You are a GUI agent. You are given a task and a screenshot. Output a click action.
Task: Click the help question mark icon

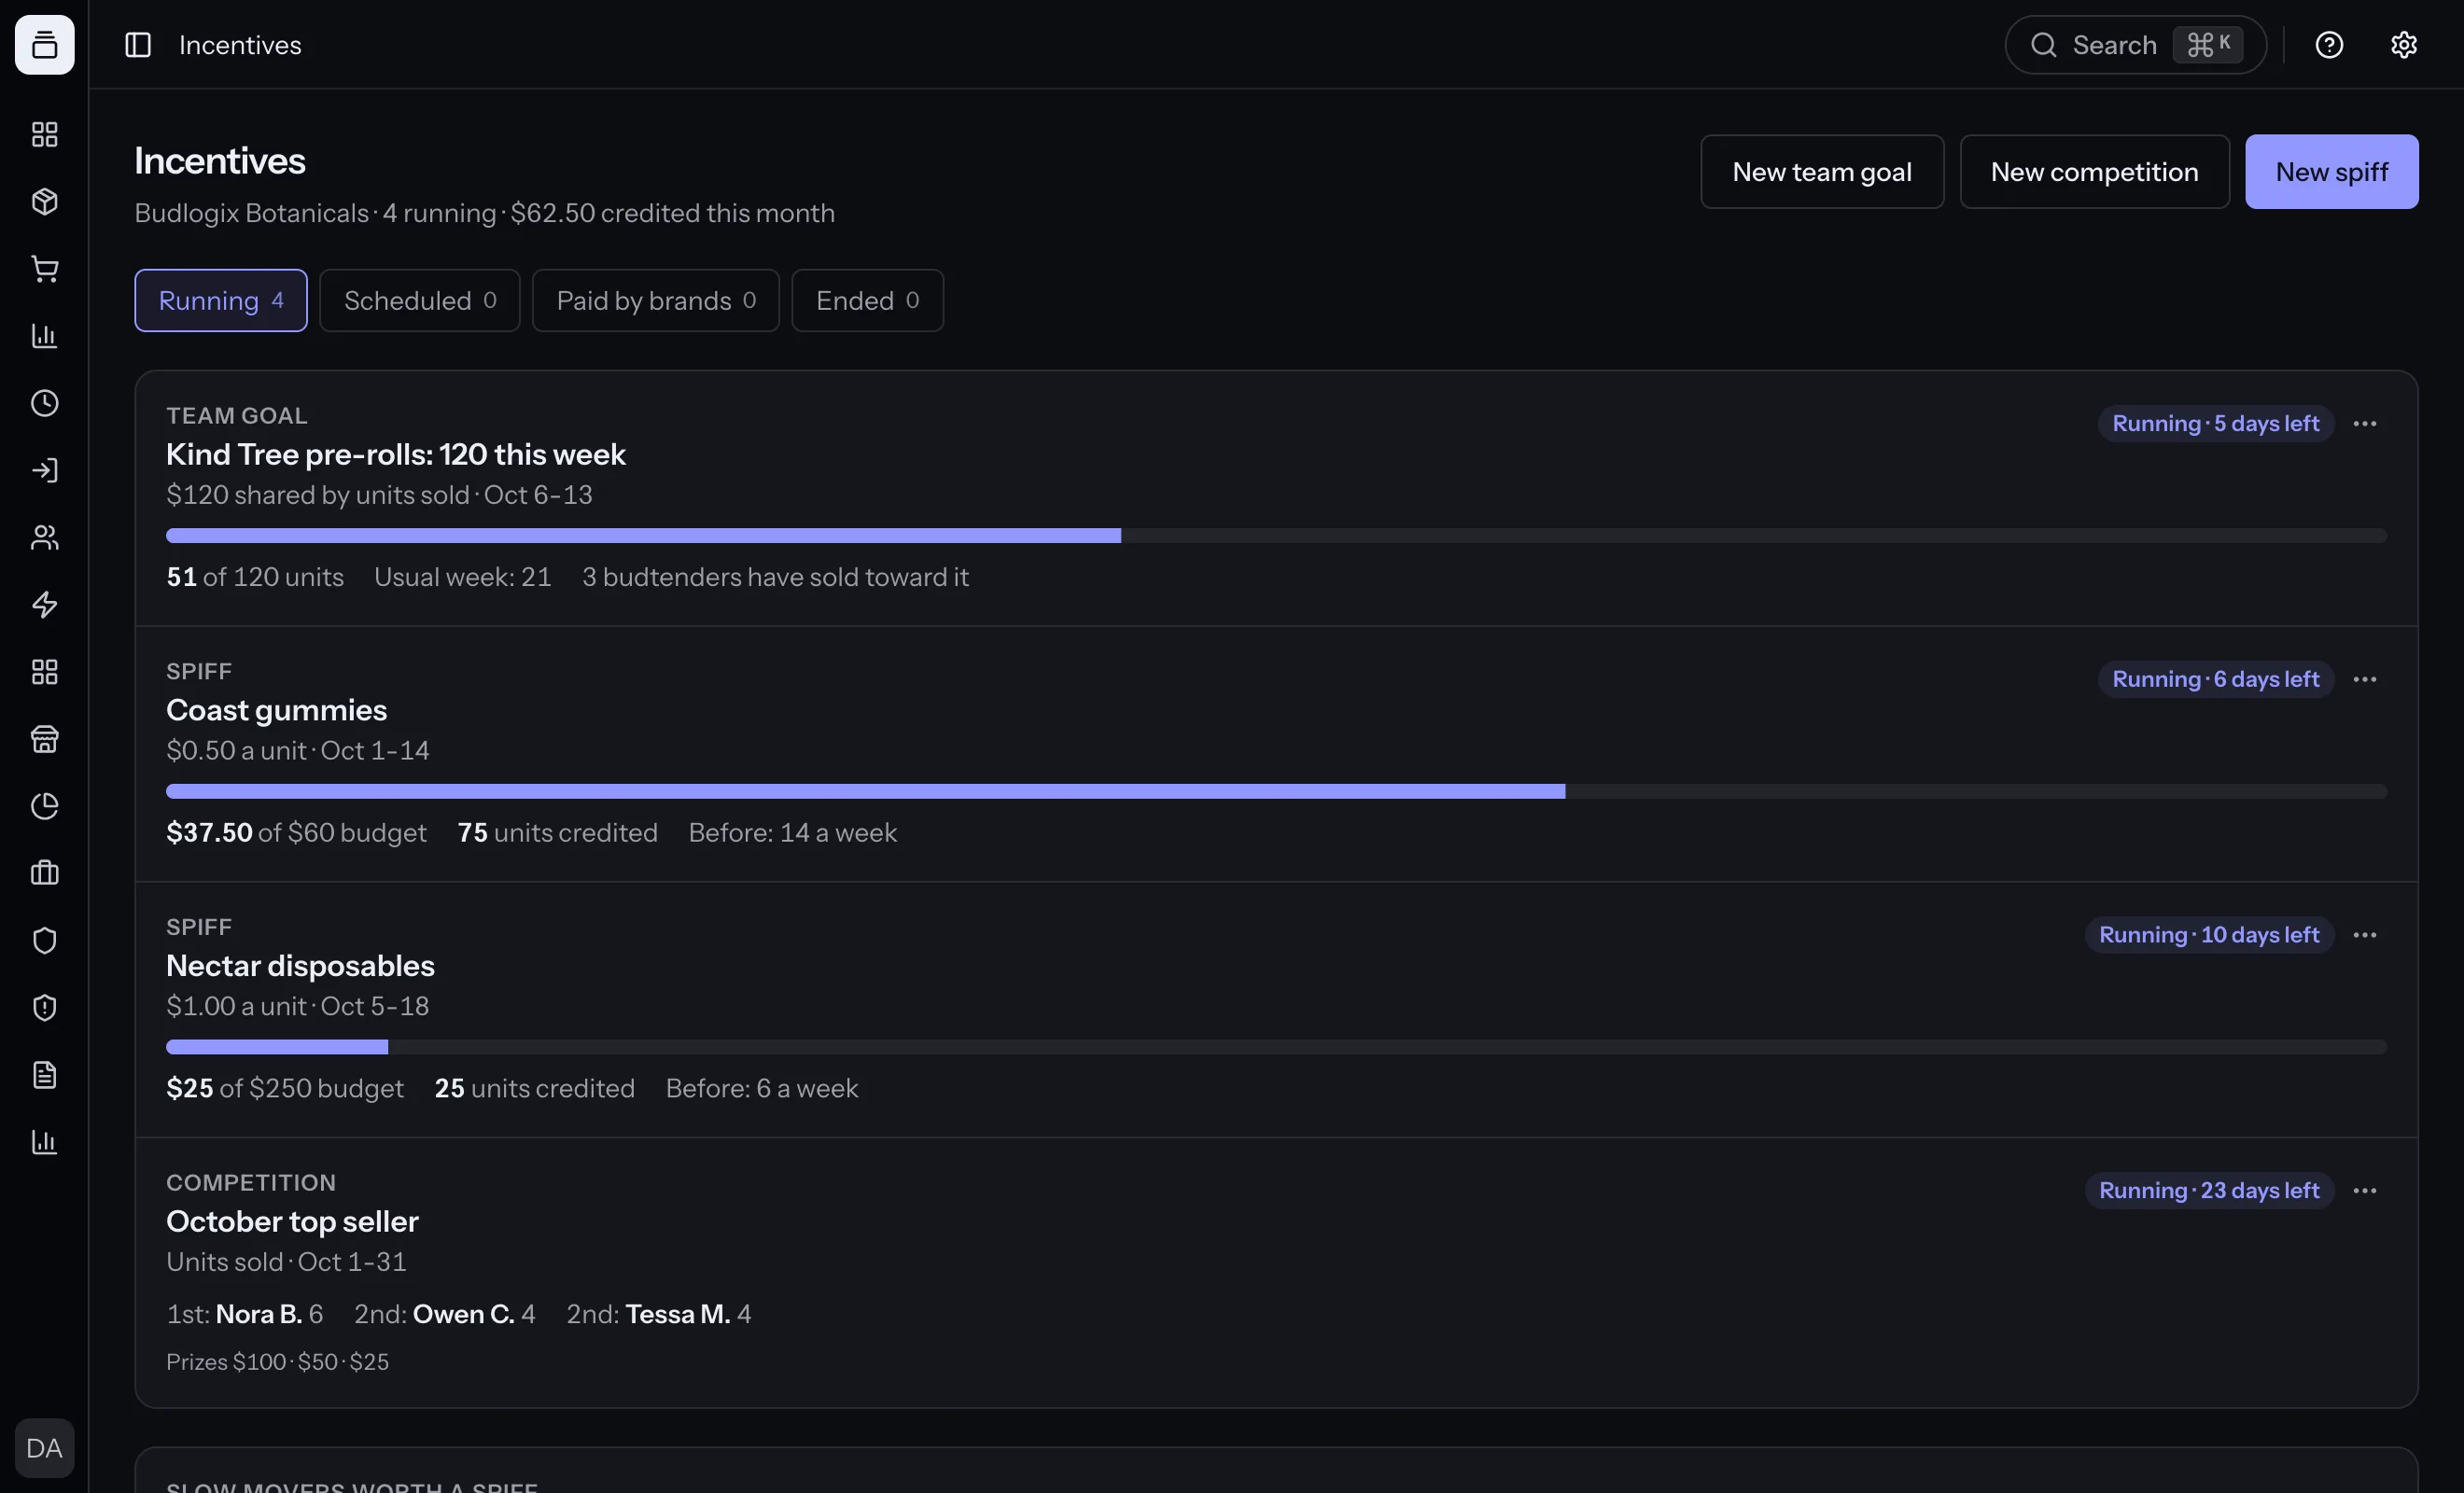[2329, 45]
